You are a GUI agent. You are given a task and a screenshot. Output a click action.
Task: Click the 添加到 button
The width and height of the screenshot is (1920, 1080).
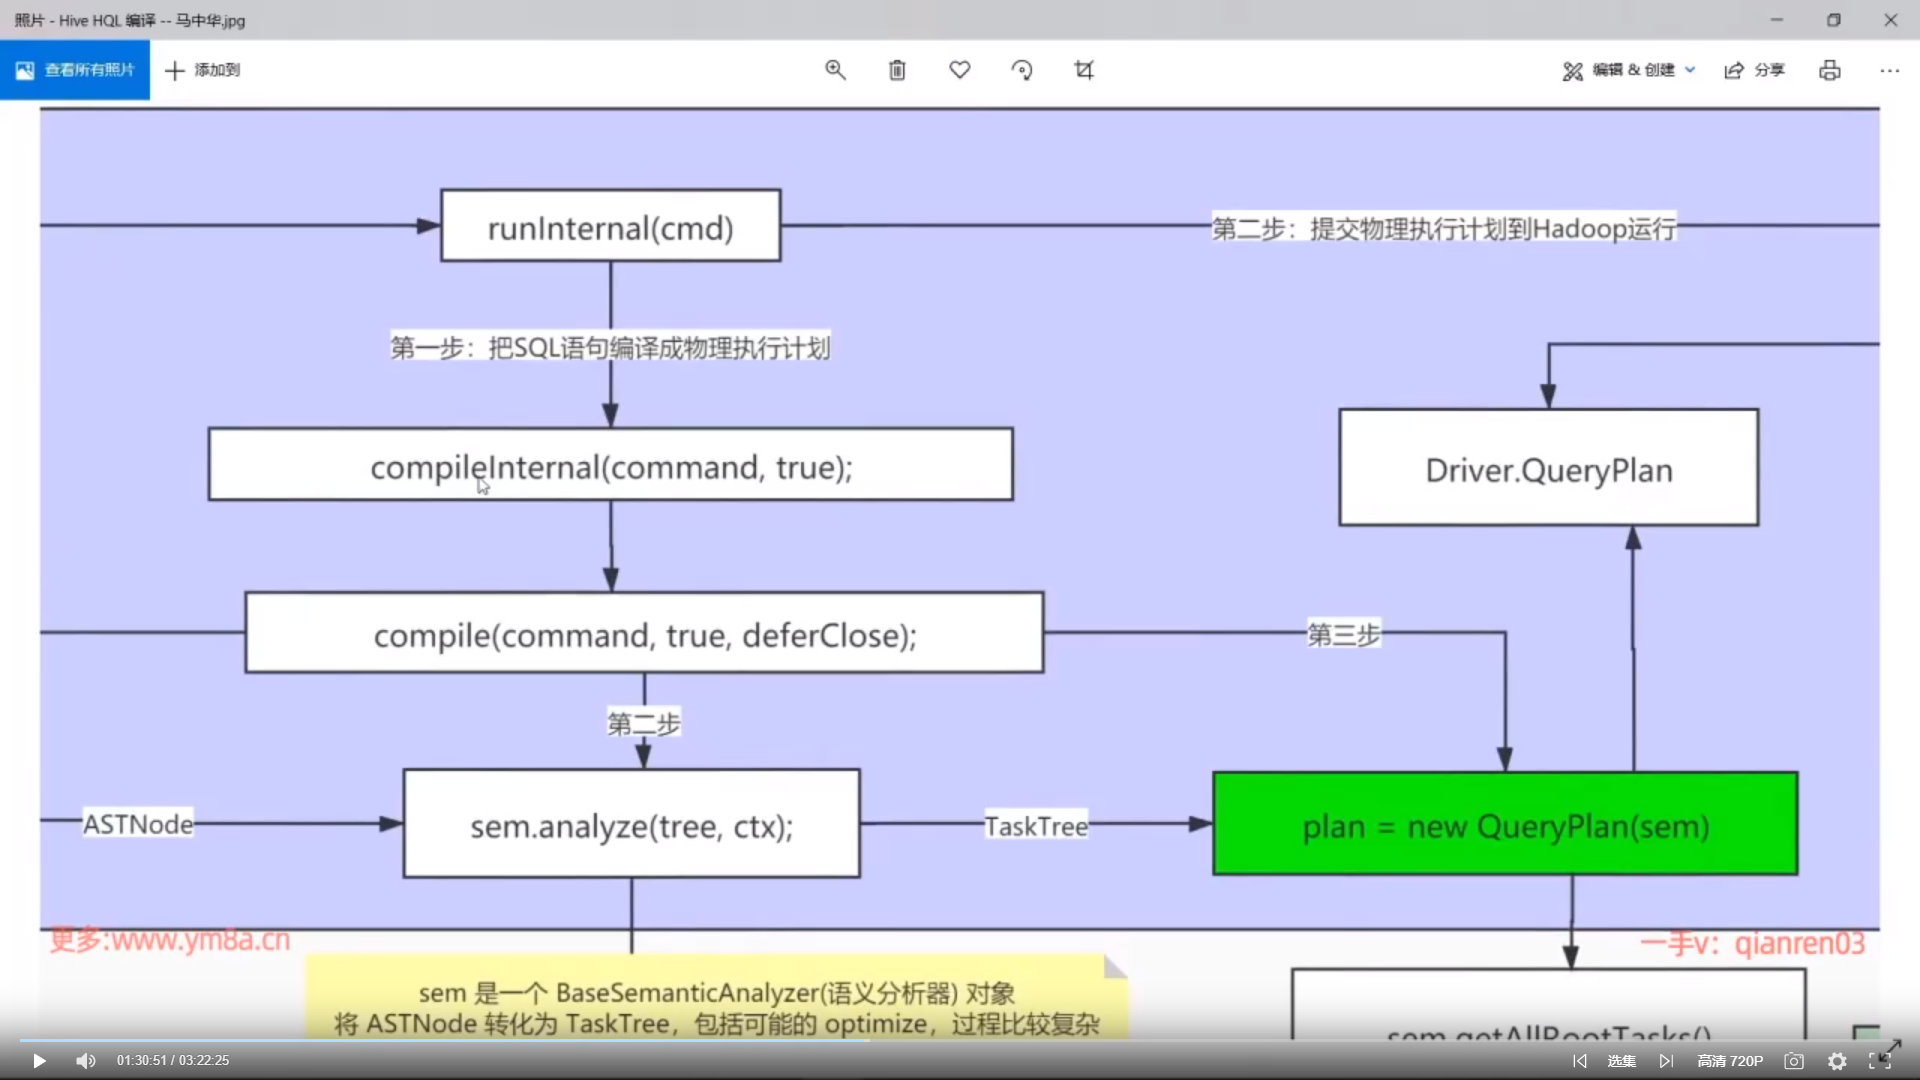pyautogui.click(x=203, y=70)
